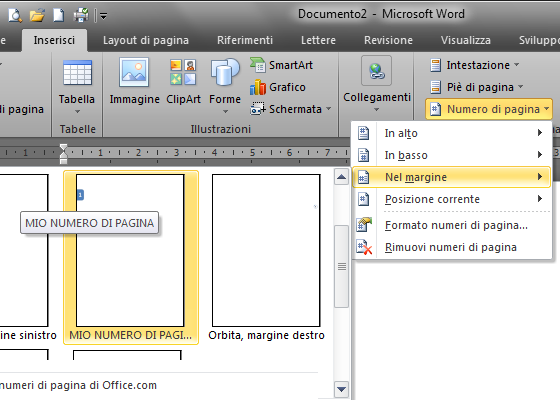Expand the Intestazione dropdown arrow

coord(516,65)
